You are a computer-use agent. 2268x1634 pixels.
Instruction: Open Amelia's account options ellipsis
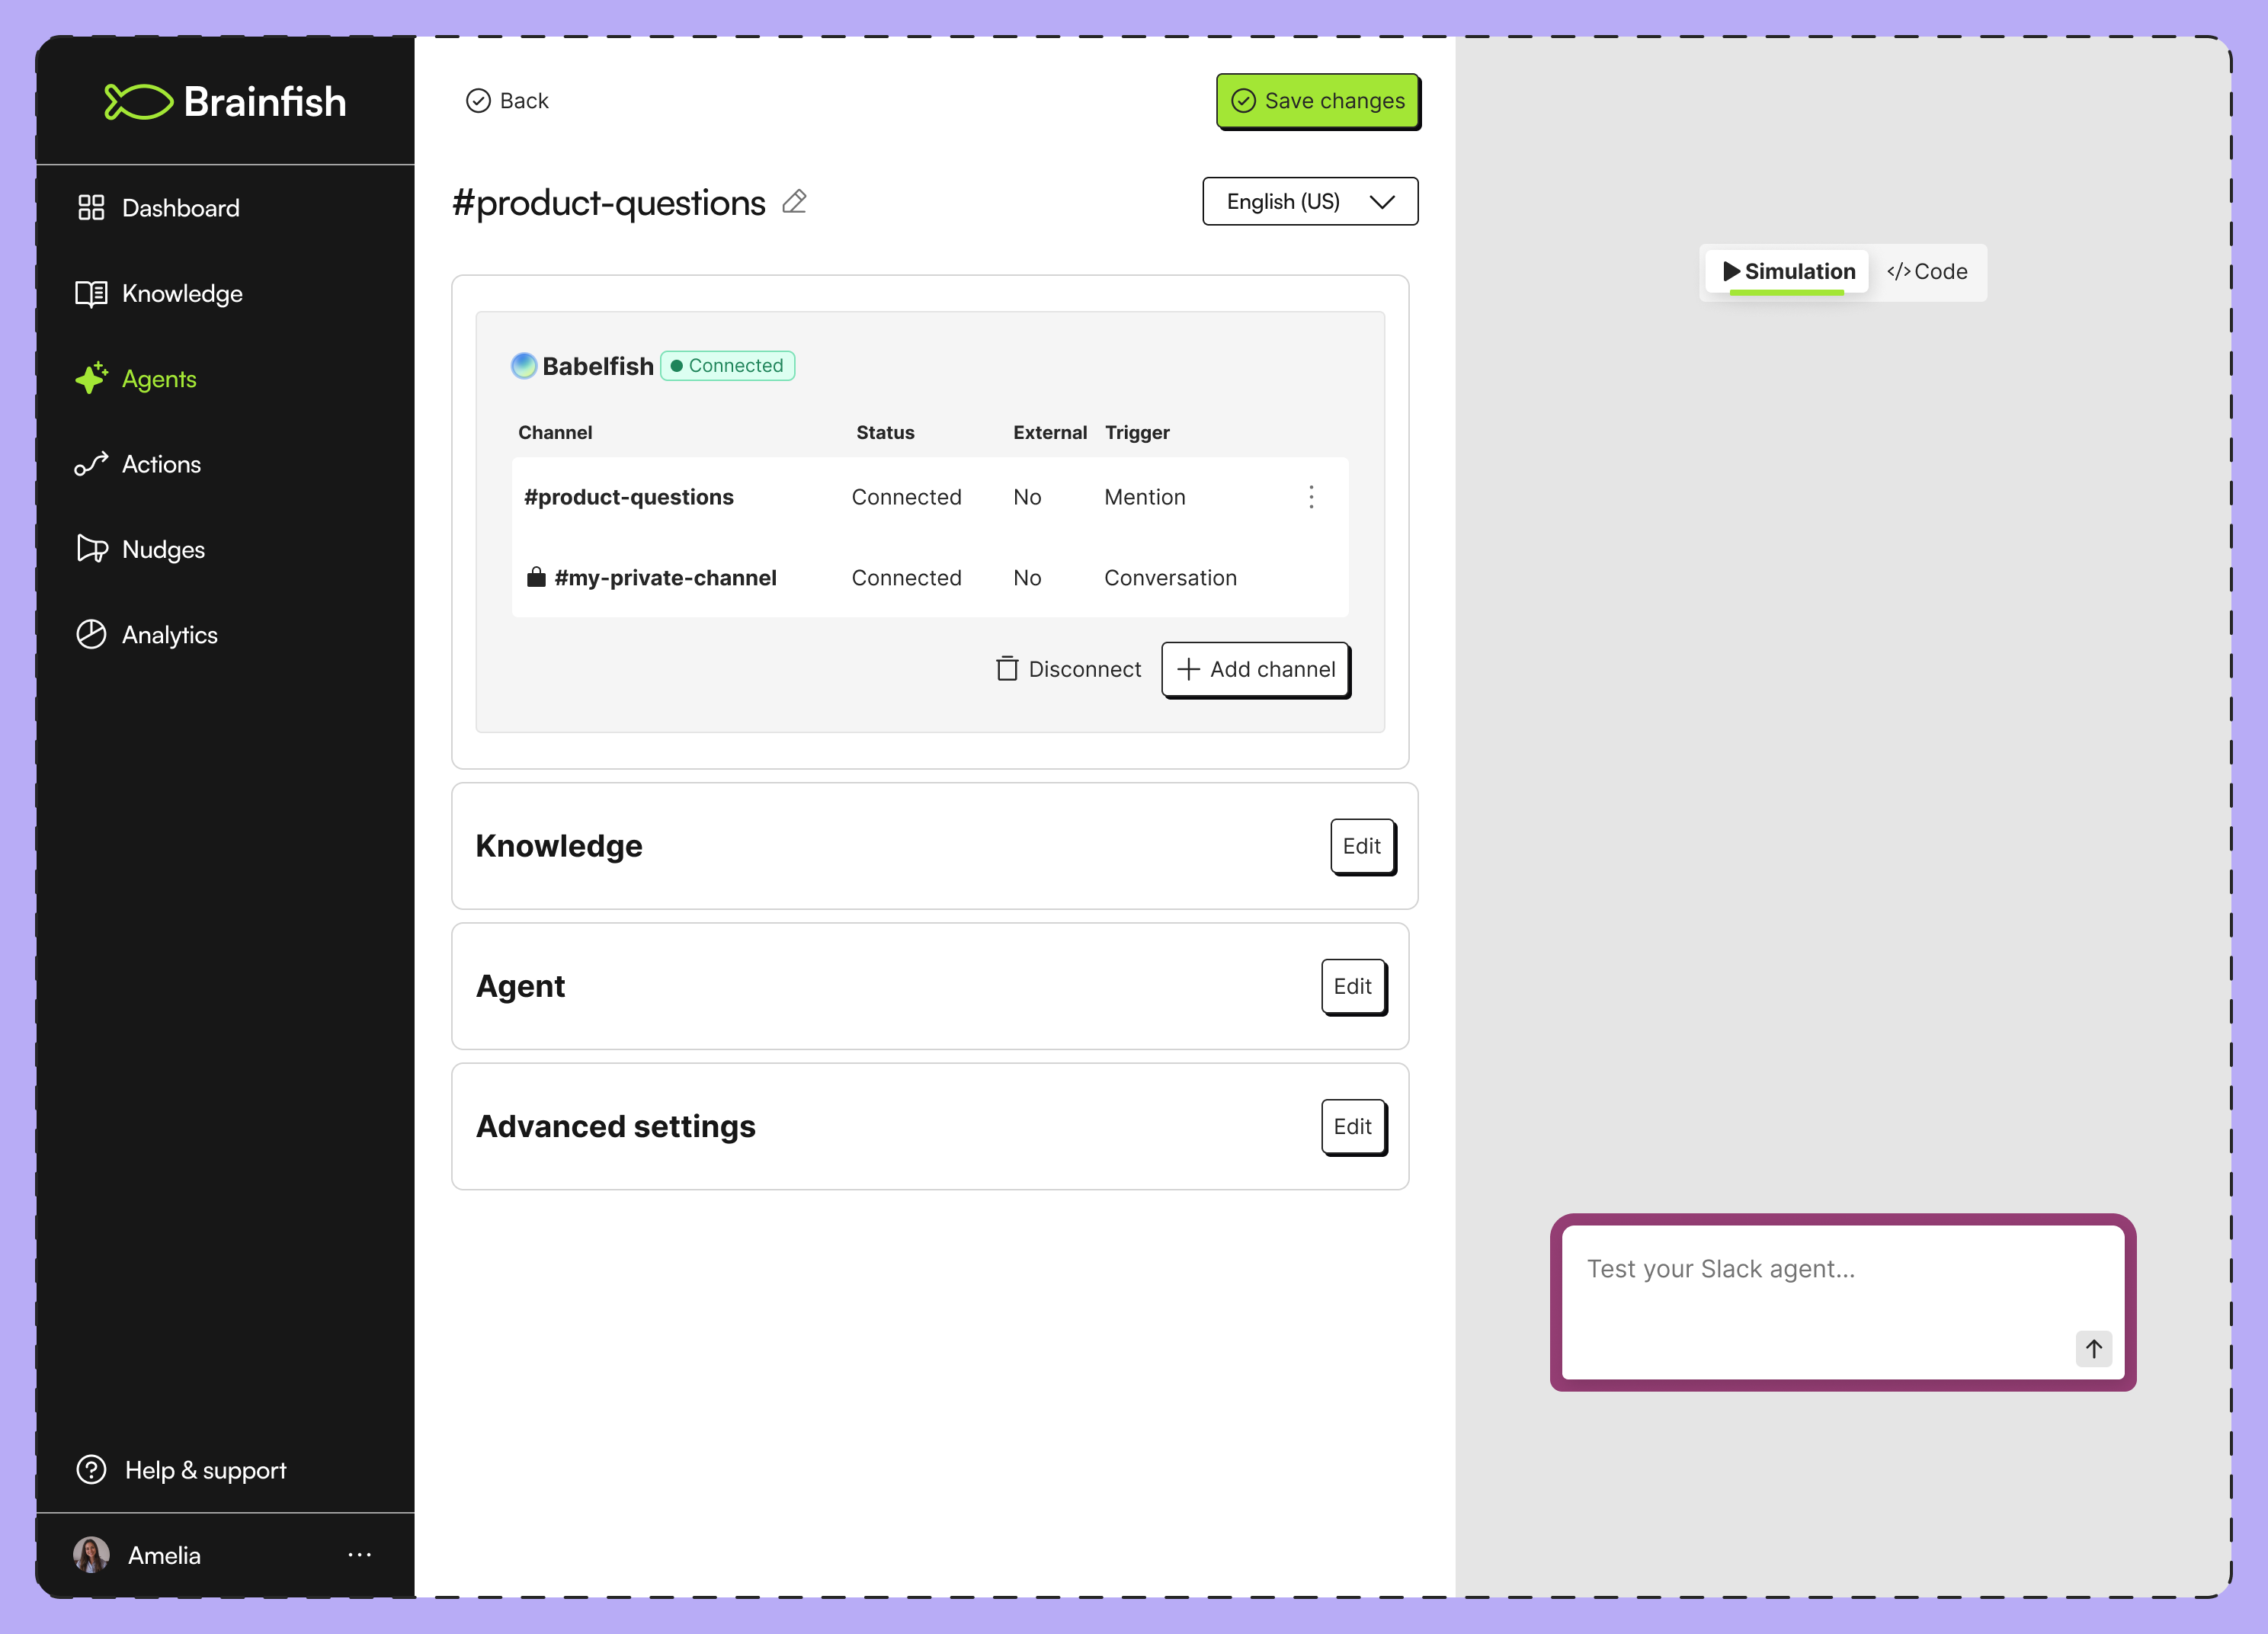pos(359,1555)
